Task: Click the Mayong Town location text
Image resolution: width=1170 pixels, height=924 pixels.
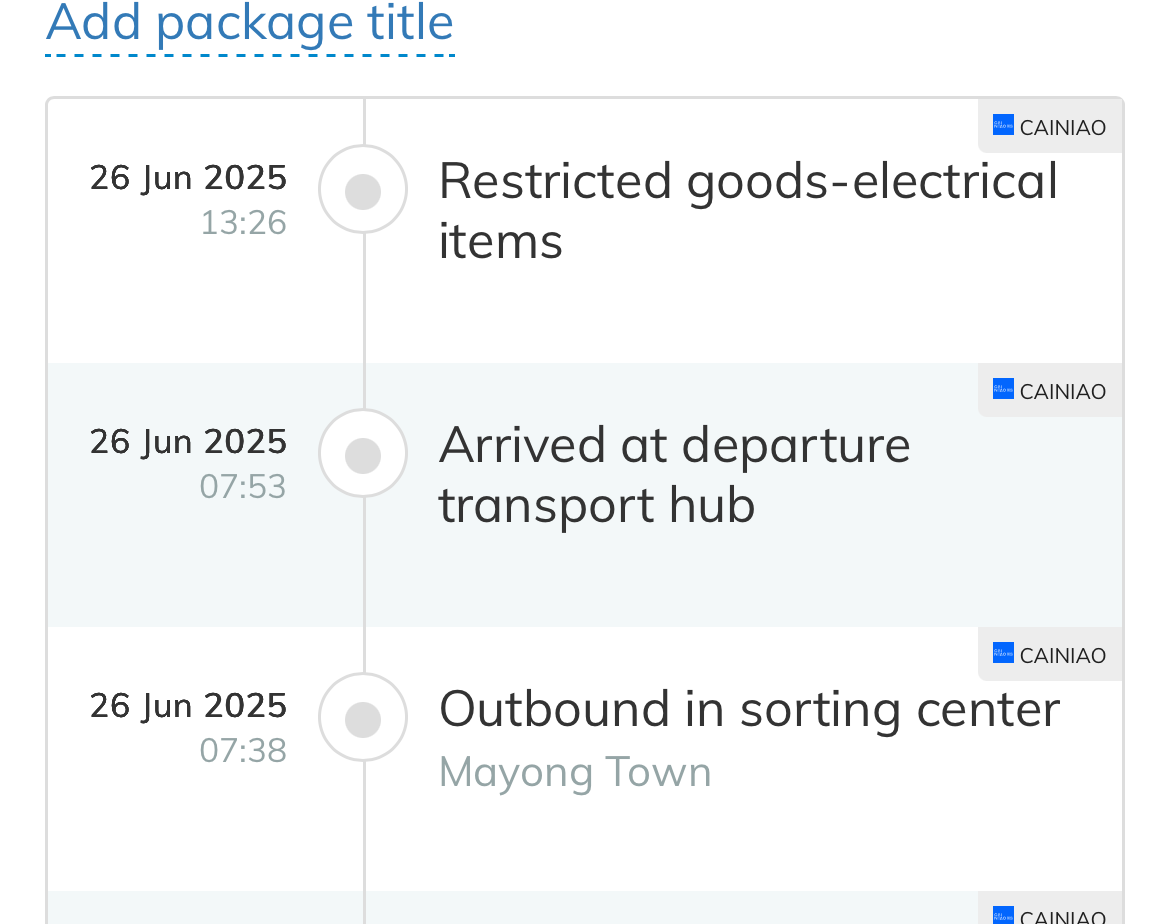Action: point(575,772)
